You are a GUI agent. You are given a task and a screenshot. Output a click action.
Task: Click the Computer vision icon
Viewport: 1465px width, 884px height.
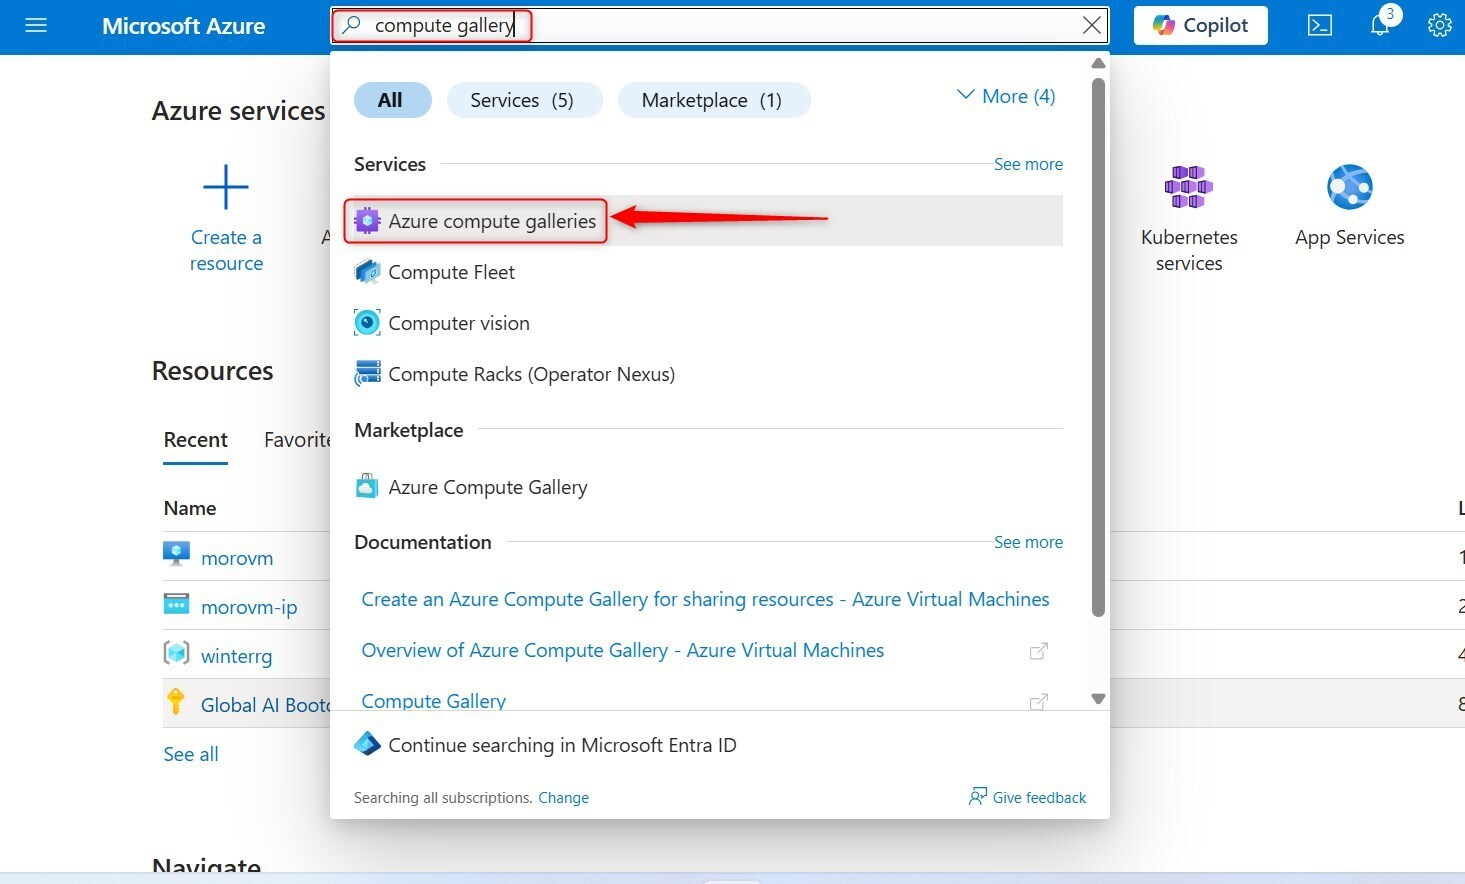[x=367, y=323]
